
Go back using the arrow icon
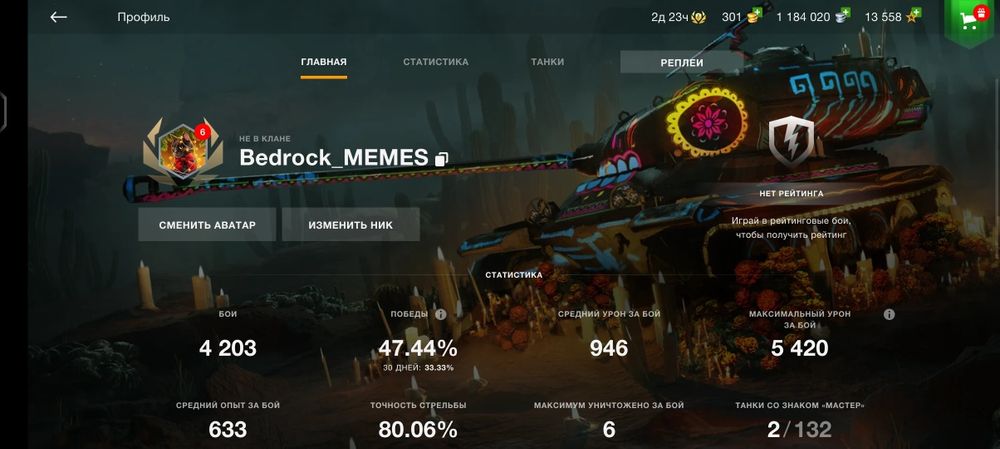tap(59, 17)
